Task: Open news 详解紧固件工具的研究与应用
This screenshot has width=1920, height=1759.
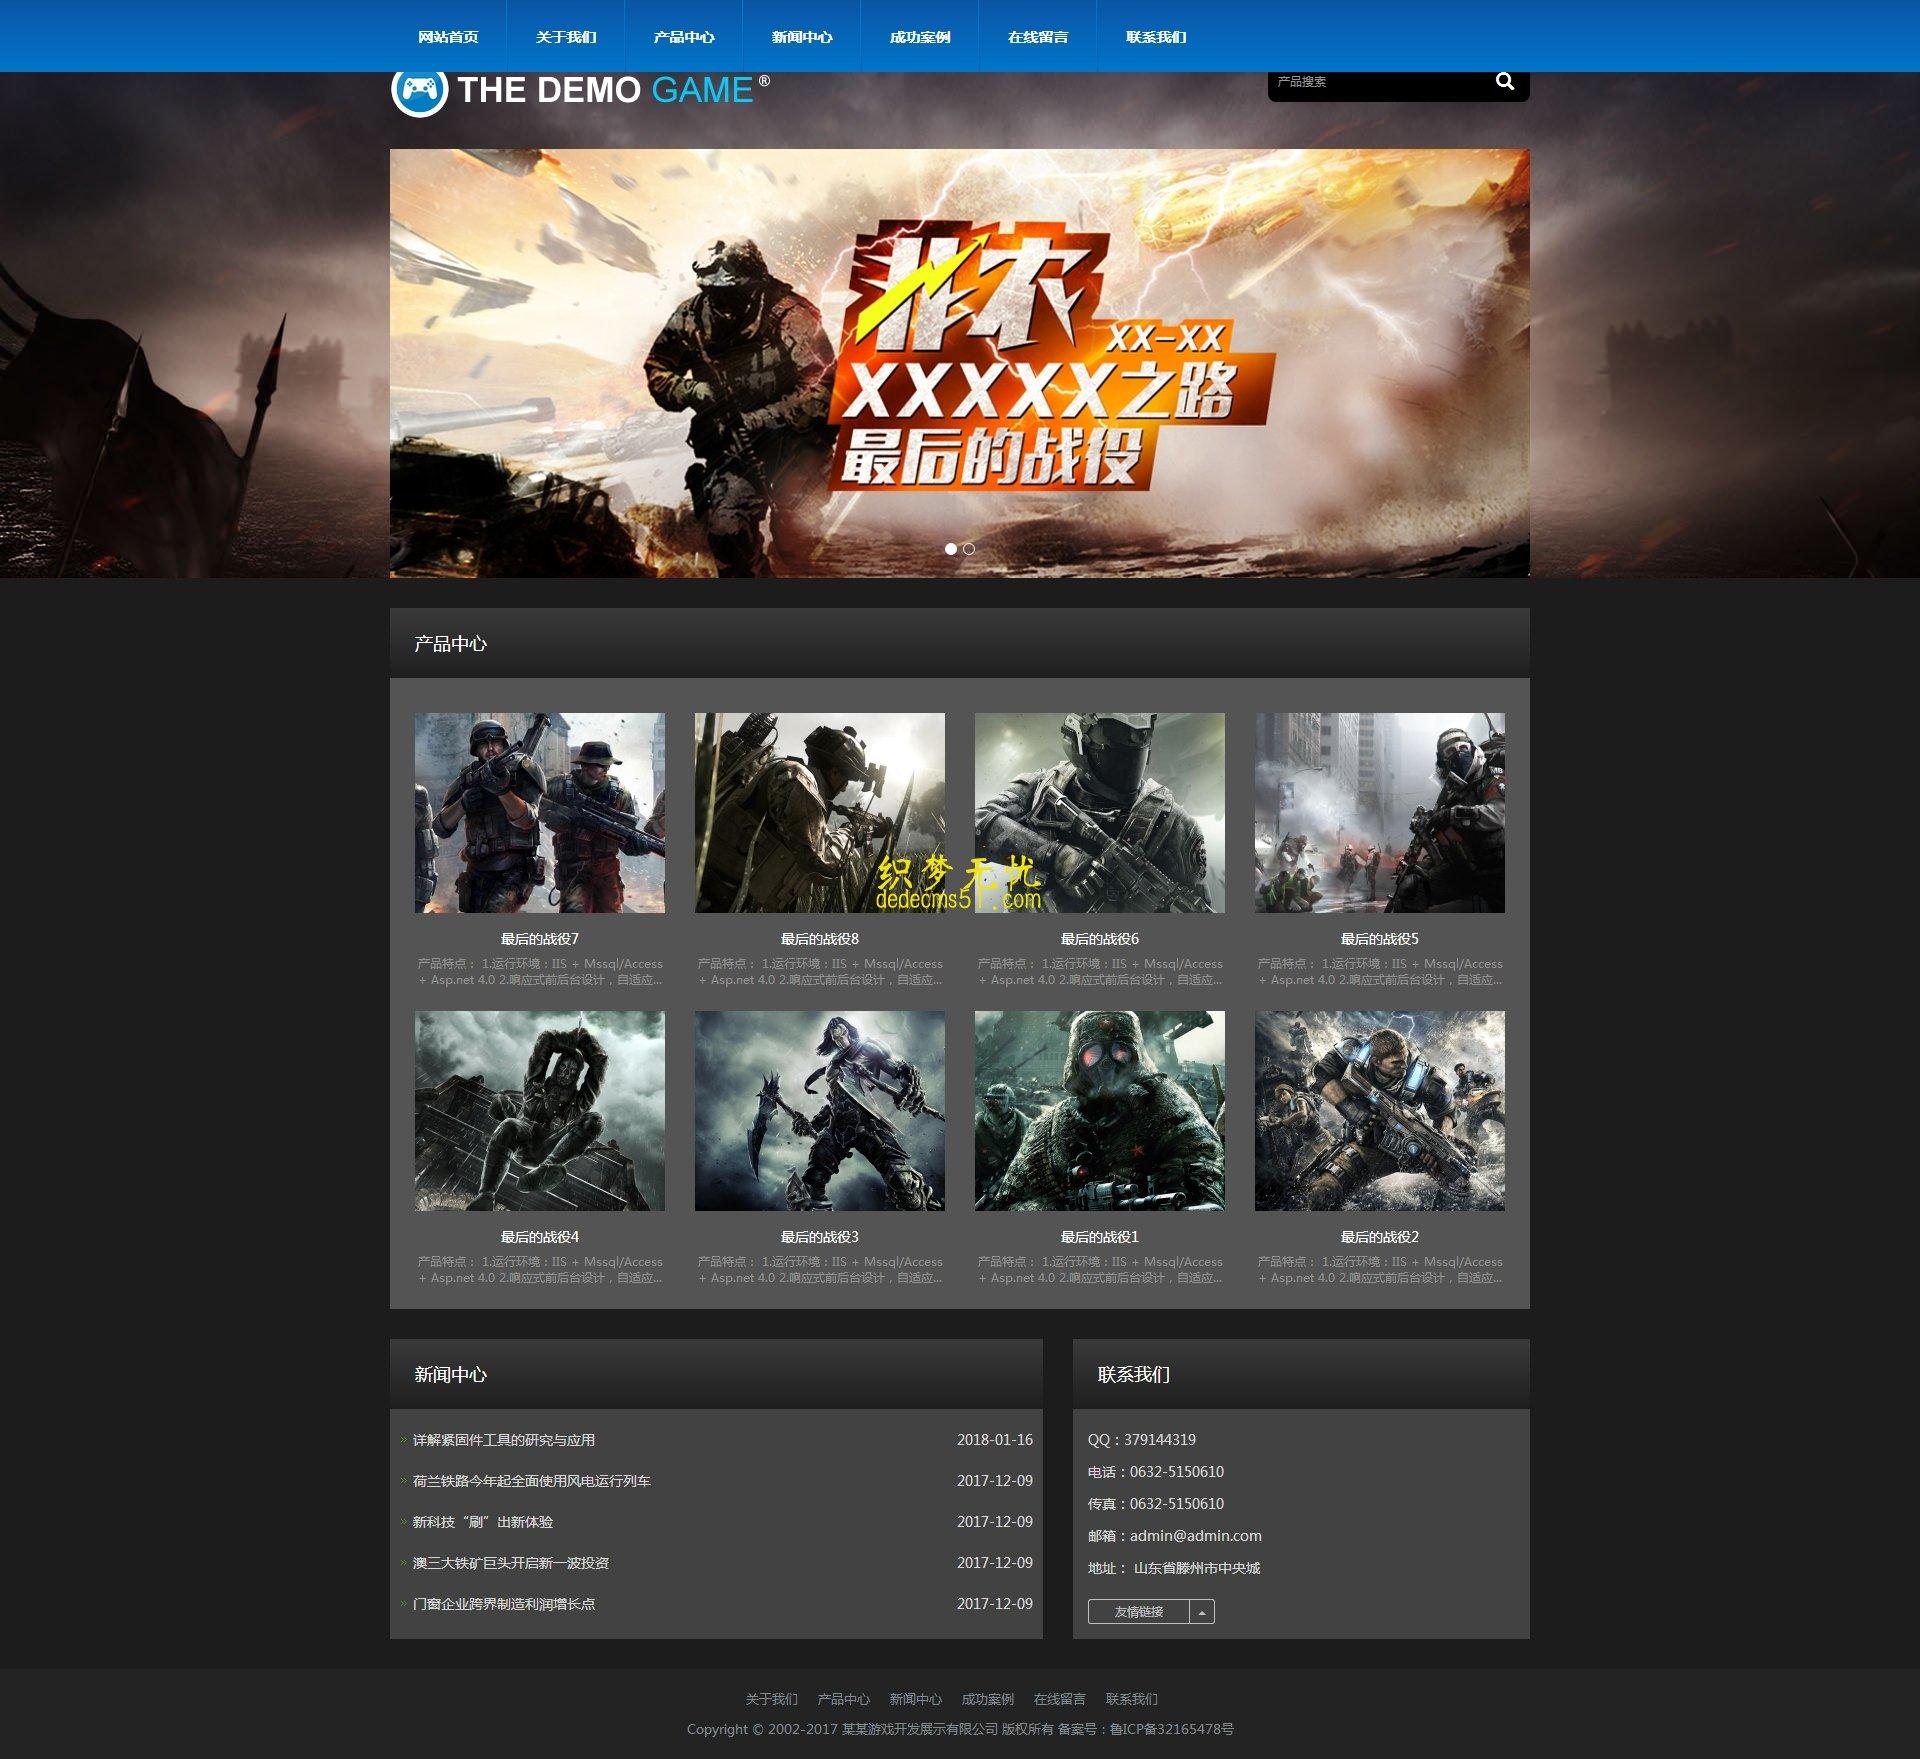Action: [504, 1440]
